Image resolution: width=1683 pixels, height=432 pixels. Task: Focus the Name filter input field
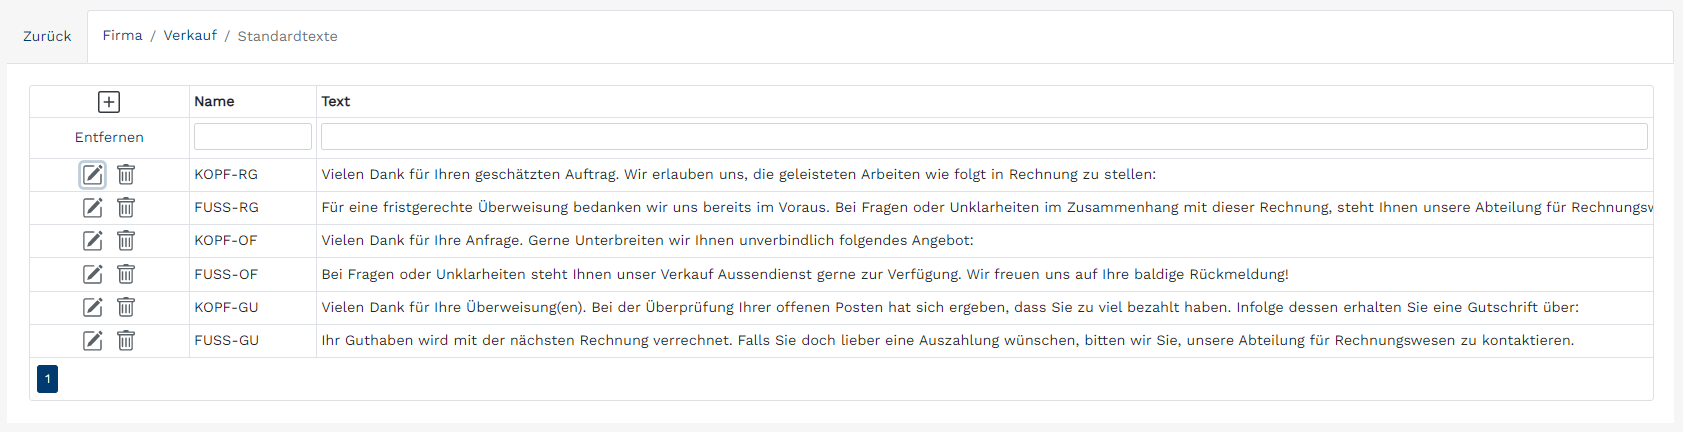click(x=253, y=136)
